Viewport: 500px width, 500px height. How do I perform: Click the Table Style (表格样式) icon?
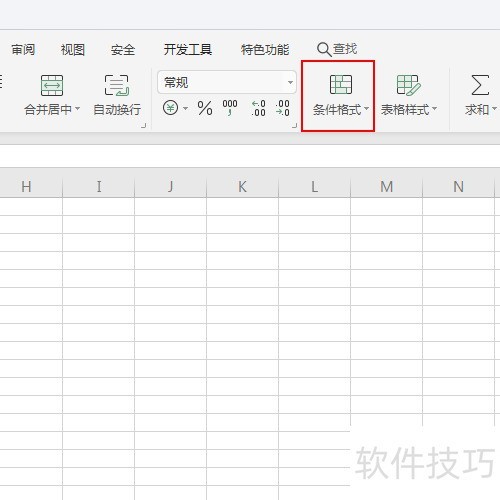coord(409,85)
